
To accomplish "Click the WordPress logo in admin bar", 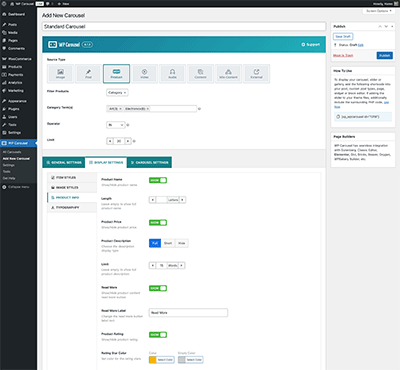I will 4,4.
